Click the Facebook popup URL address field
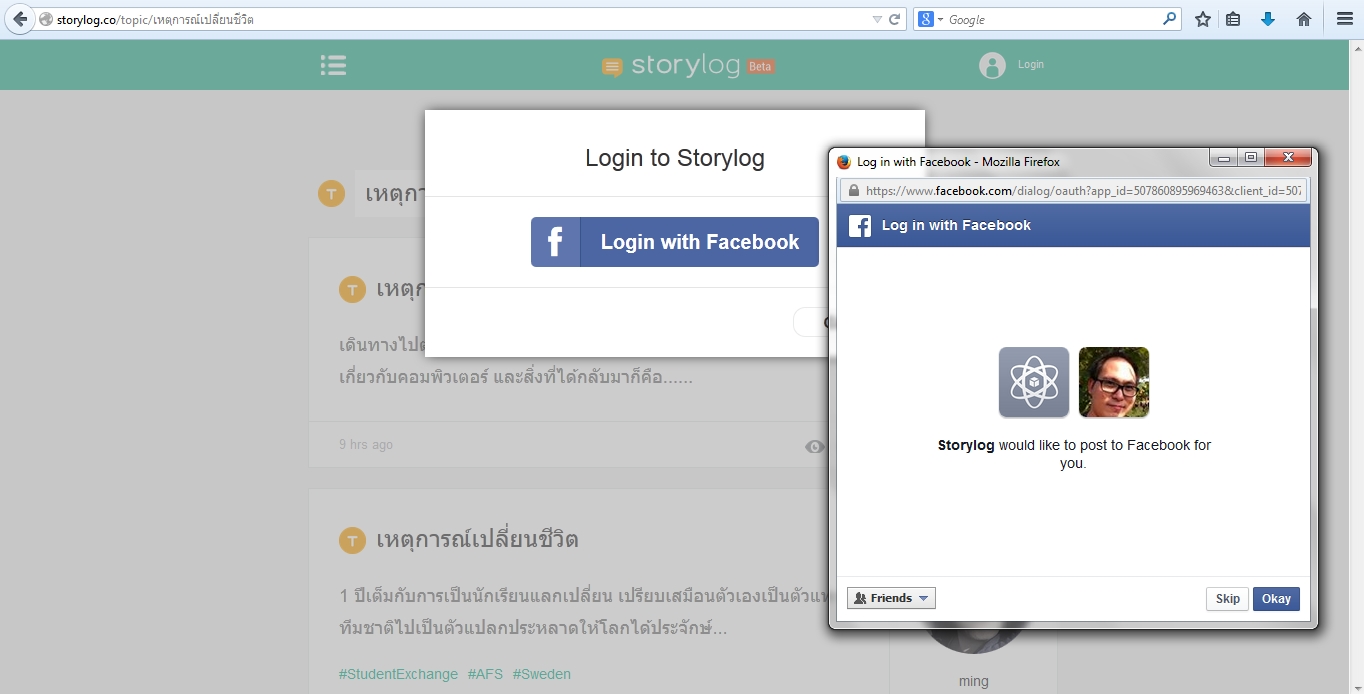1364x694 pixels. [x=1080, y=191]
